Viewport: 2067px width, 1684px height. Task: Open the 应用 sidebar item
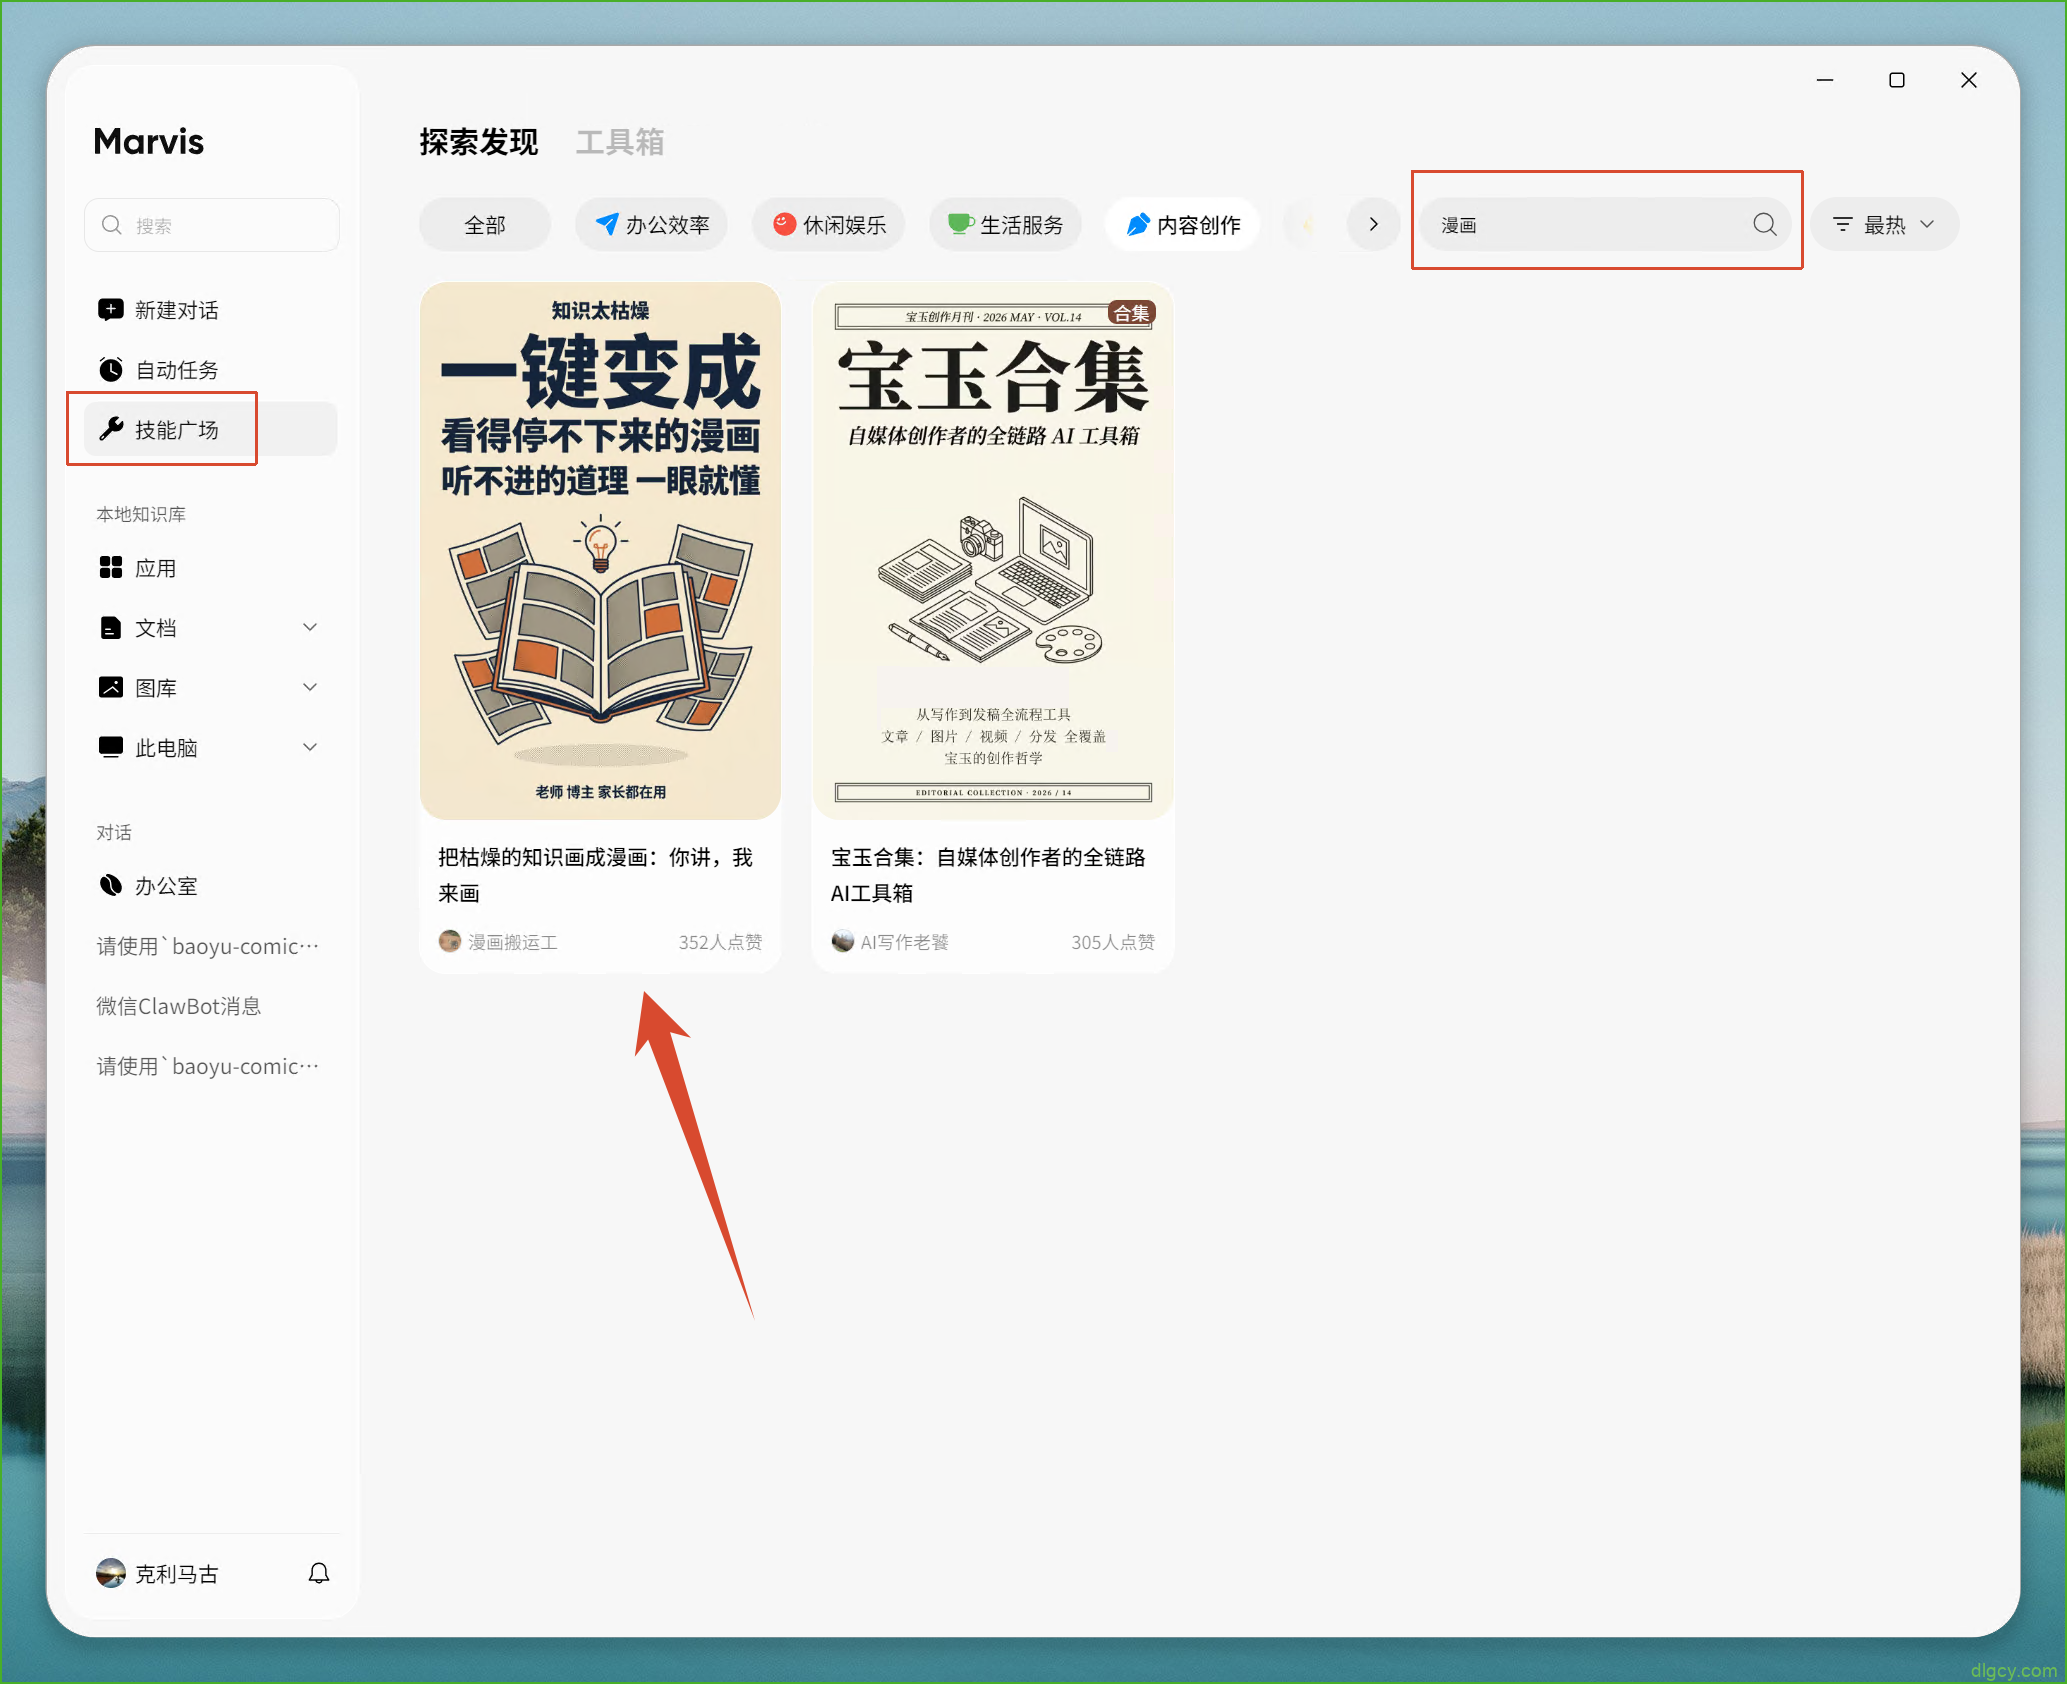click(211, 568)
